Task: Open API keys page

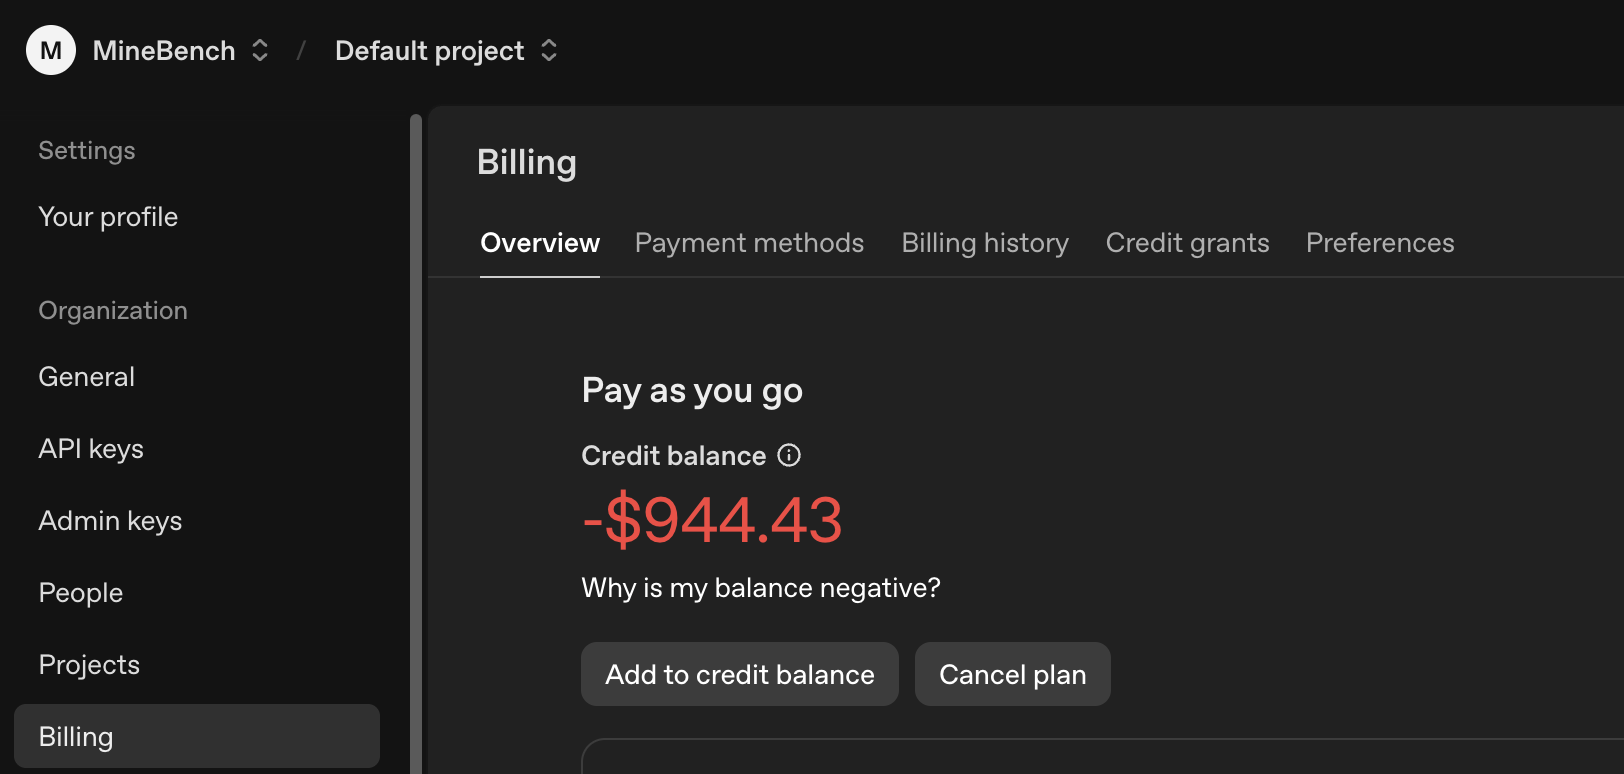Action: [x=91, y=449]
